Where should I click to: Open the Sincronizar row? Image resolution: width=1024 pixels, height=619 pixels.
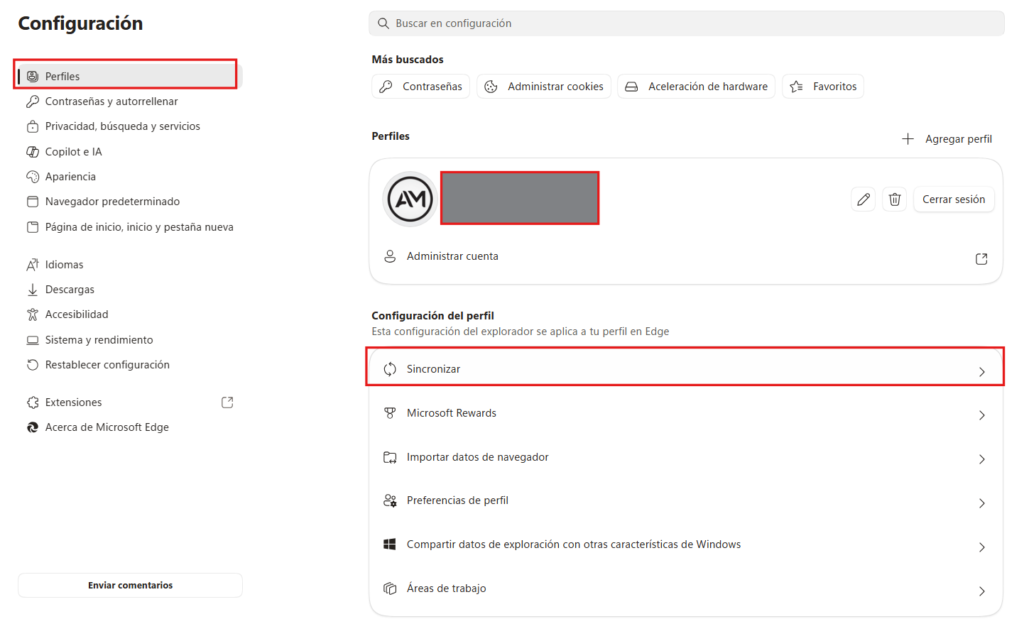tap(686, 369)
